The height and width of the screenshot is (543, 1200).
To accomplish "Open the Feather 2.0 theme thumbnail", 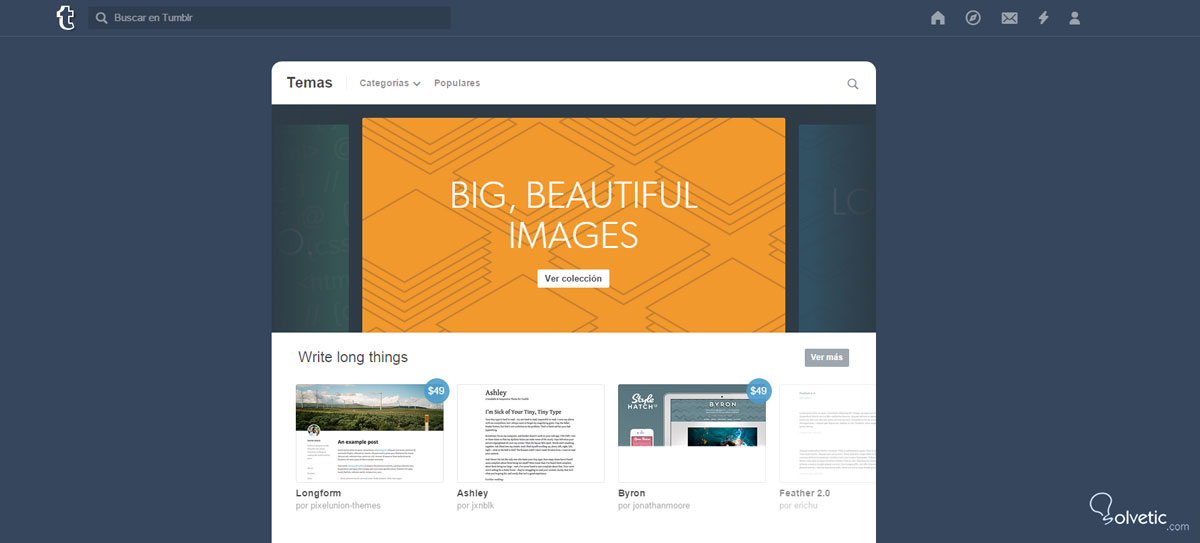I will (x=827, y=433).
